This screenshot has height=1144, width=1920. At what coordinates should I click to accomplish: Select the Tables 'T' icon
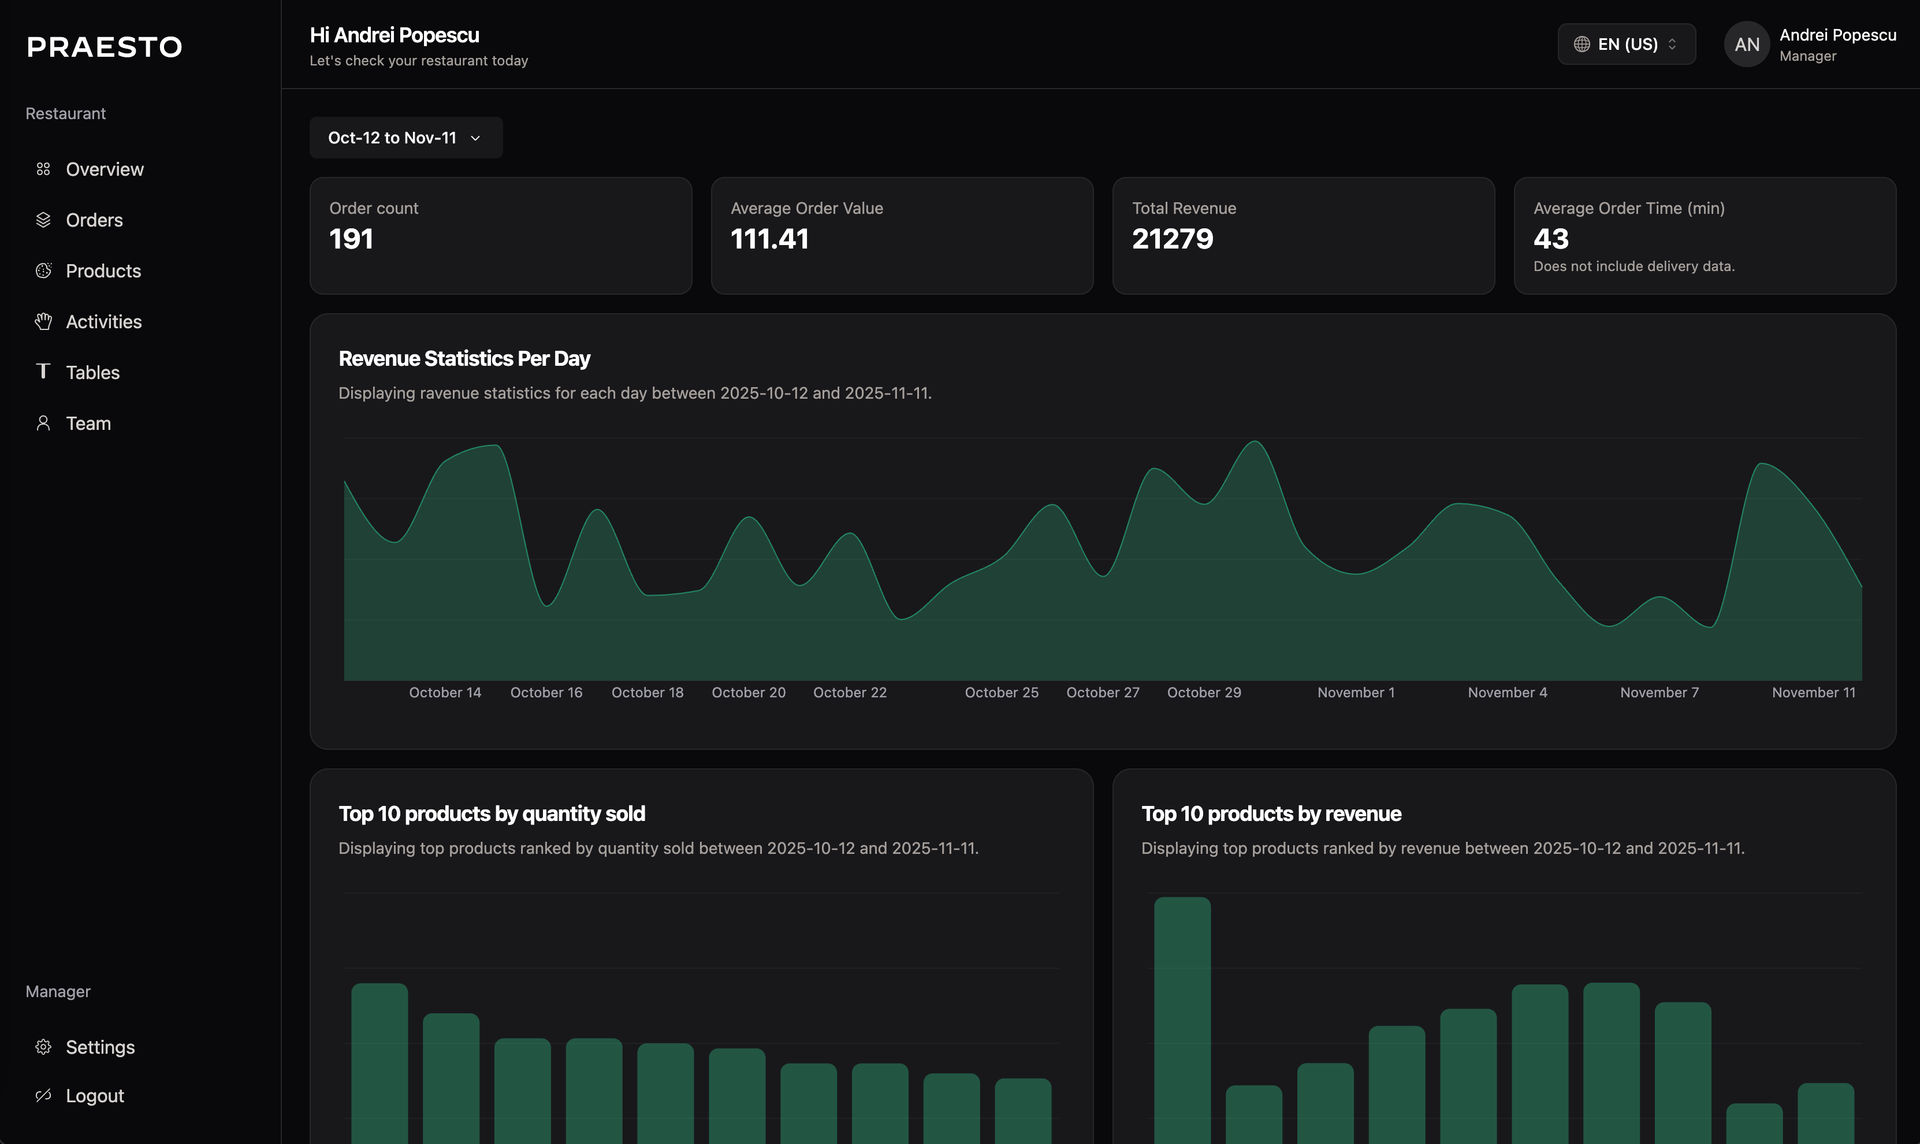[x=43, y=371]
